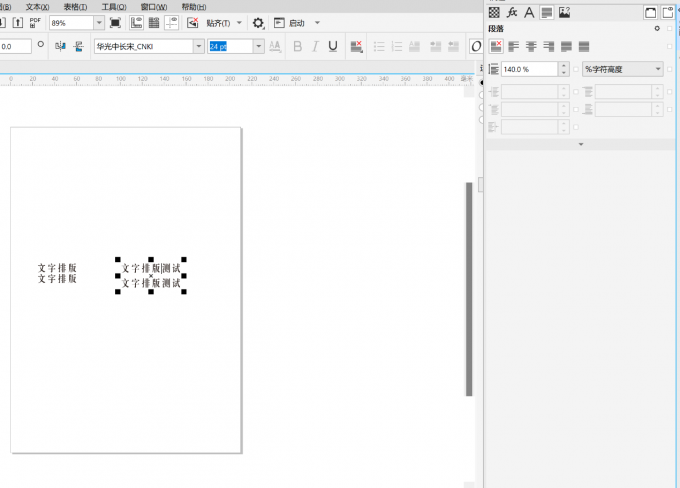The image size is (680, 488).
Task: Click the options gear in the toolbar
Action: pyautogui.click(x=259, y=23)
